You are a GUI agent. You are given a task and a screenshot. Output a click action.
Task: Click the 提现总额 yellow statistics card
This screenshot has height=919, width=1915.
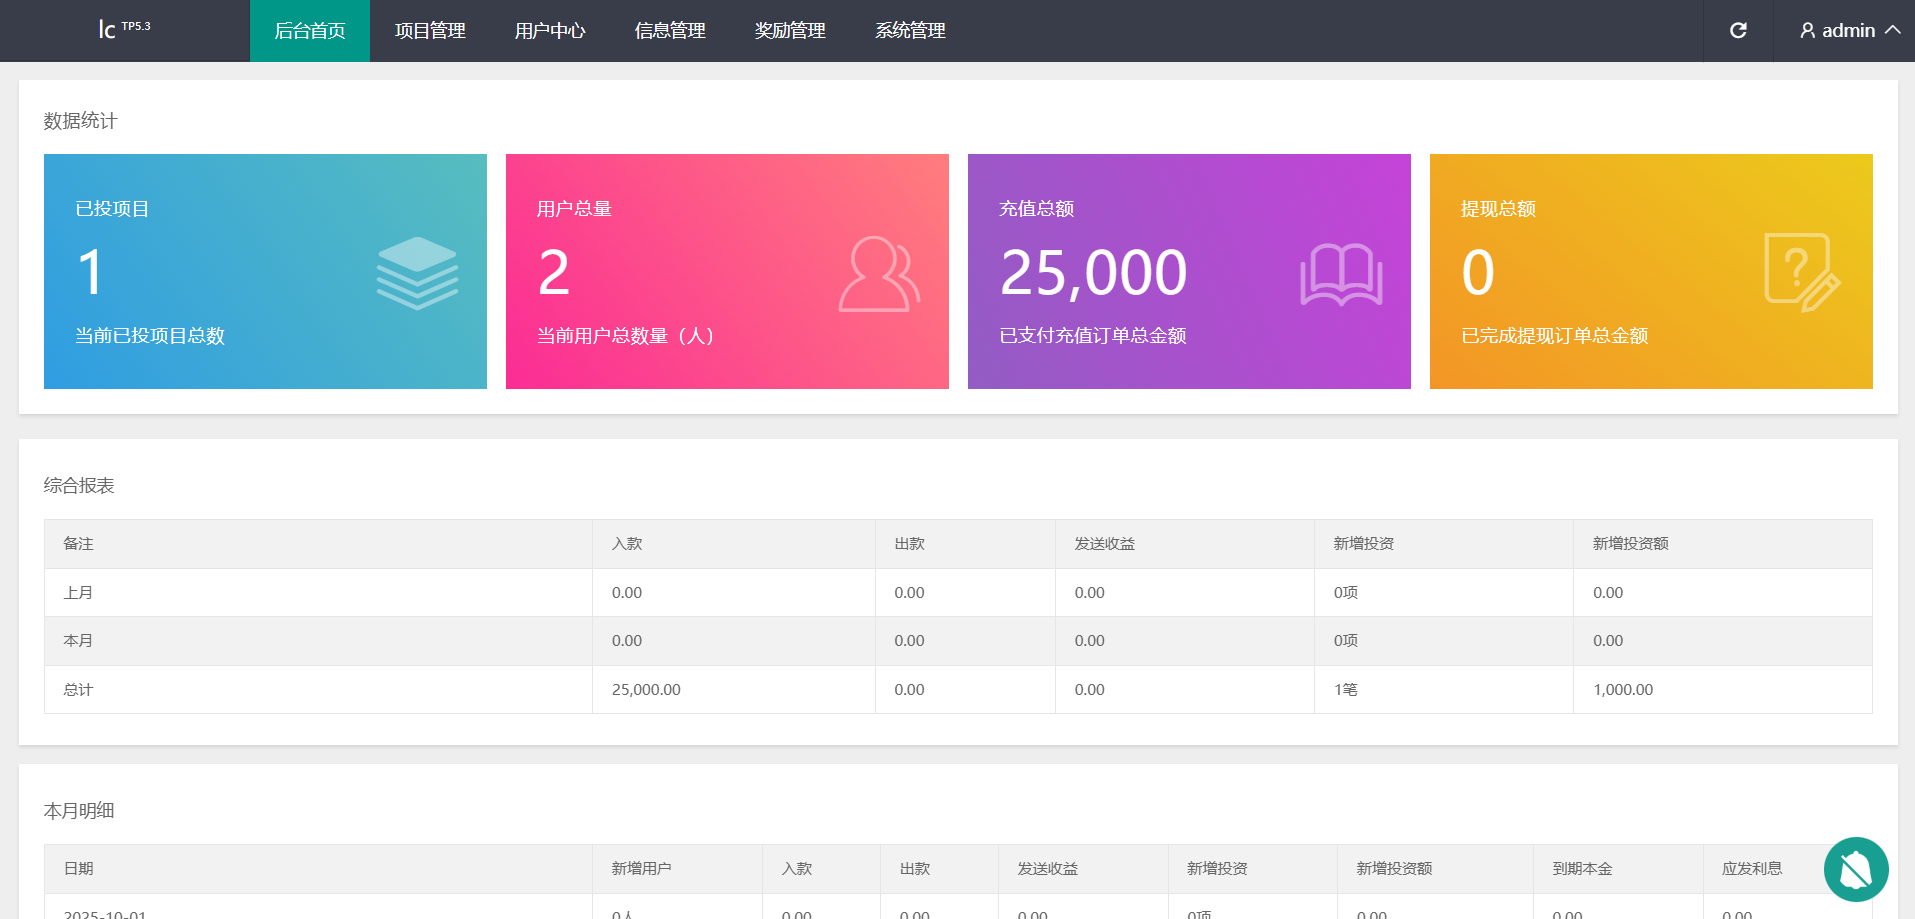click(1650, 271)
